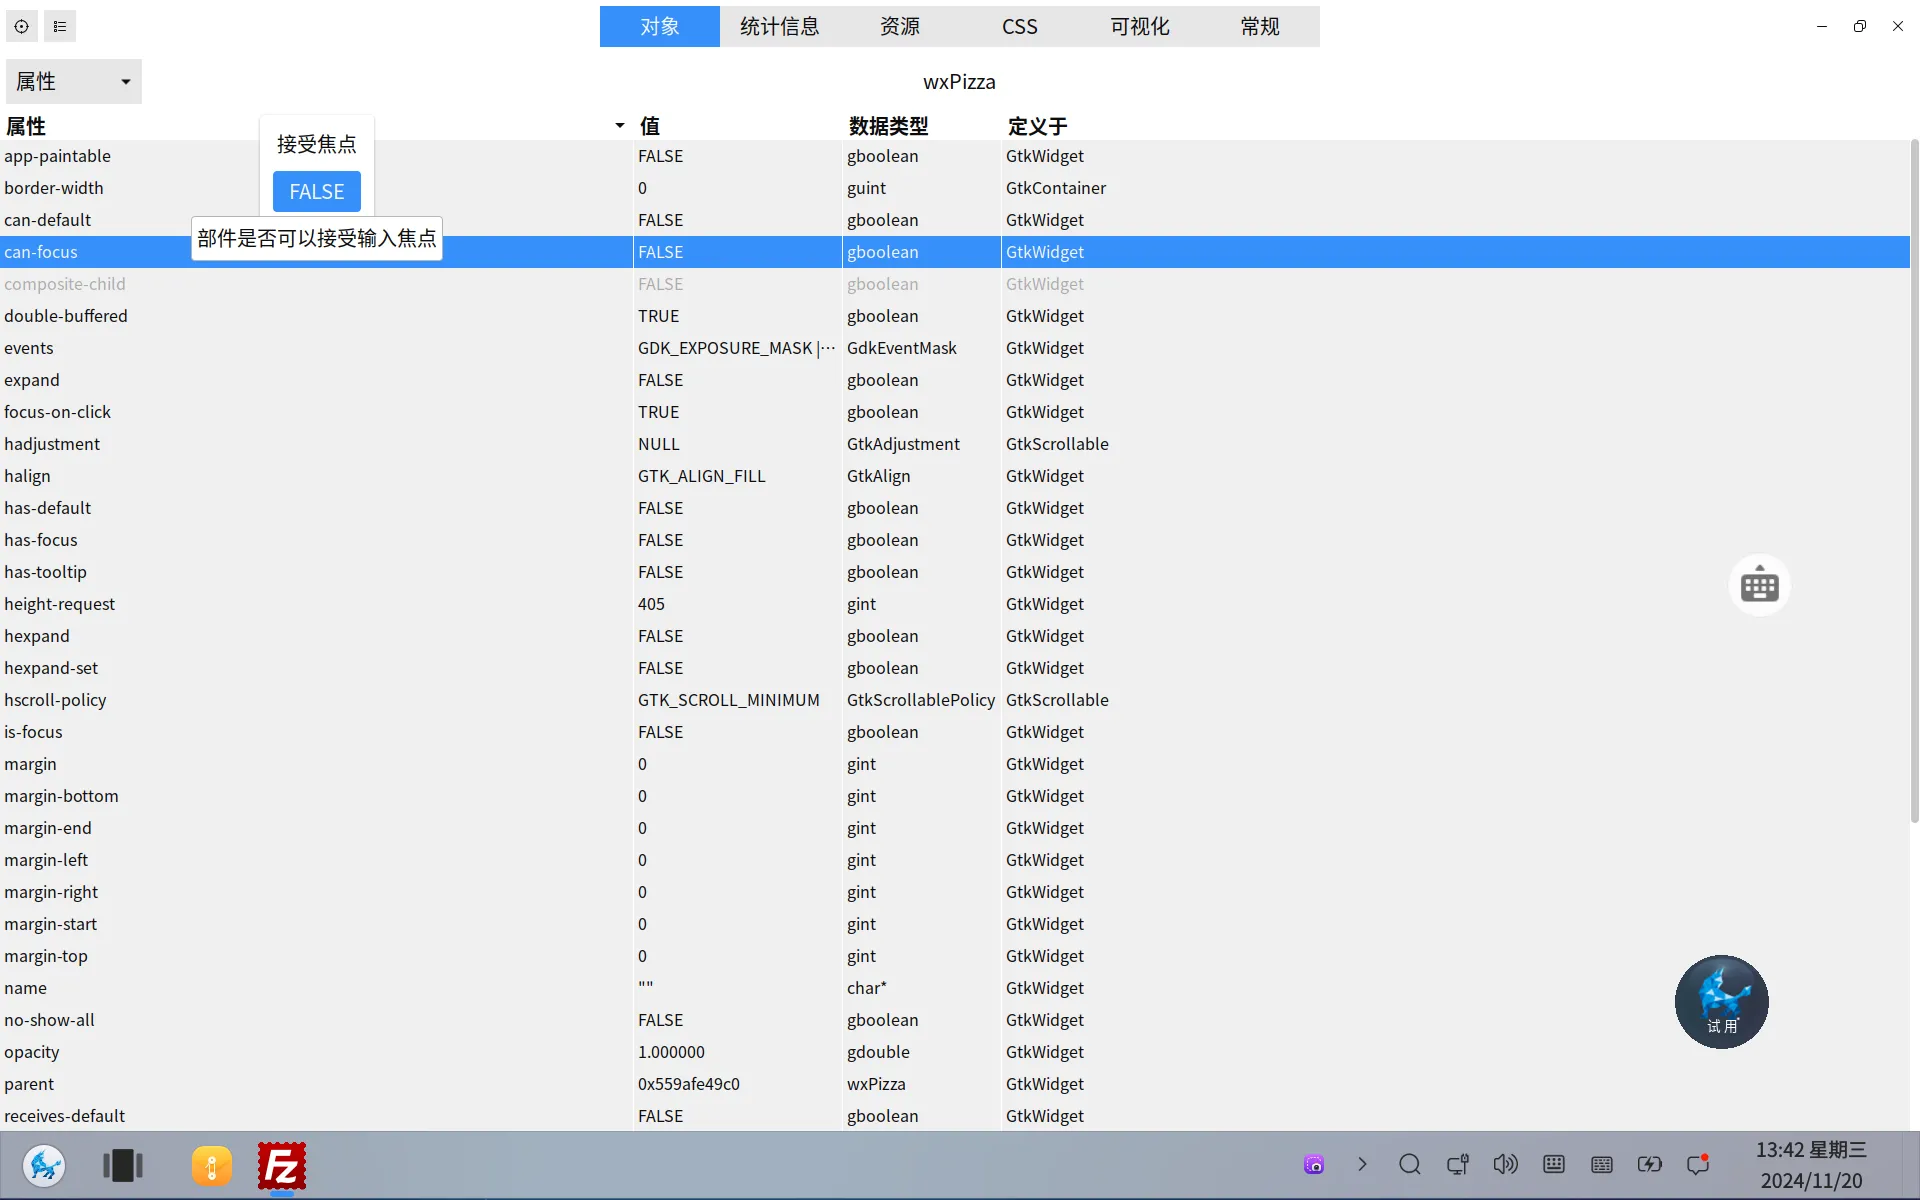Viewport: 1920px width, 1200px height.
Task: Open the 属性 dropdown selector
Action: coord(74,82)
